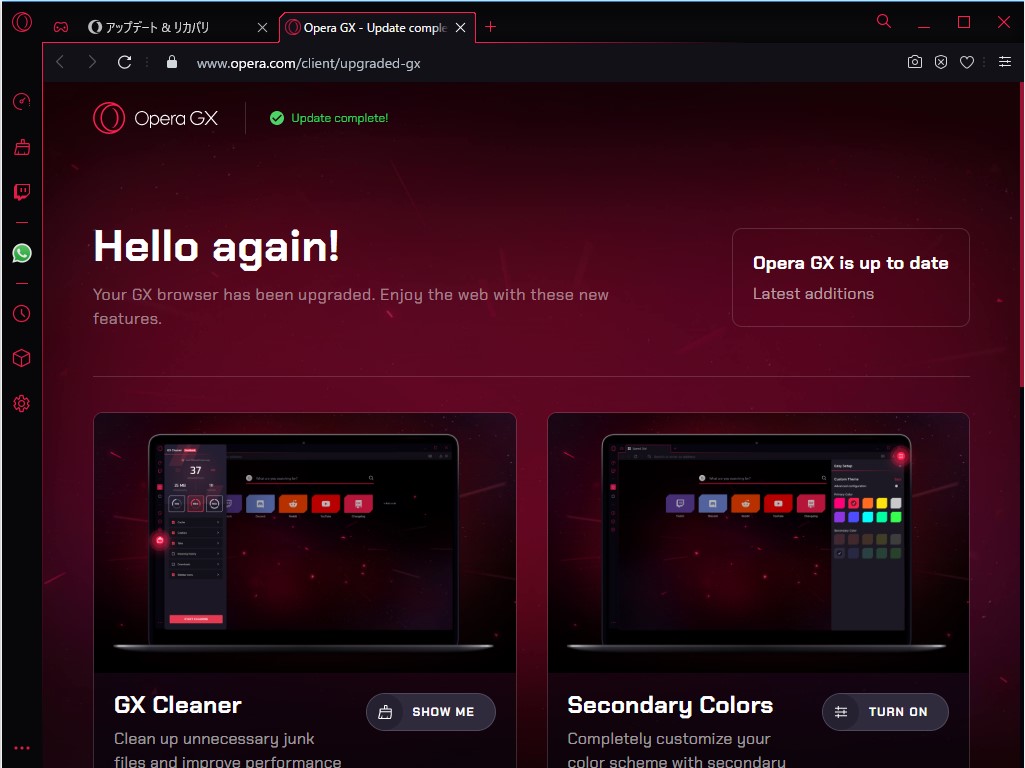Open a new tab with plus
The height and width of the screenshot is (768, 1025).
point(490,27)
